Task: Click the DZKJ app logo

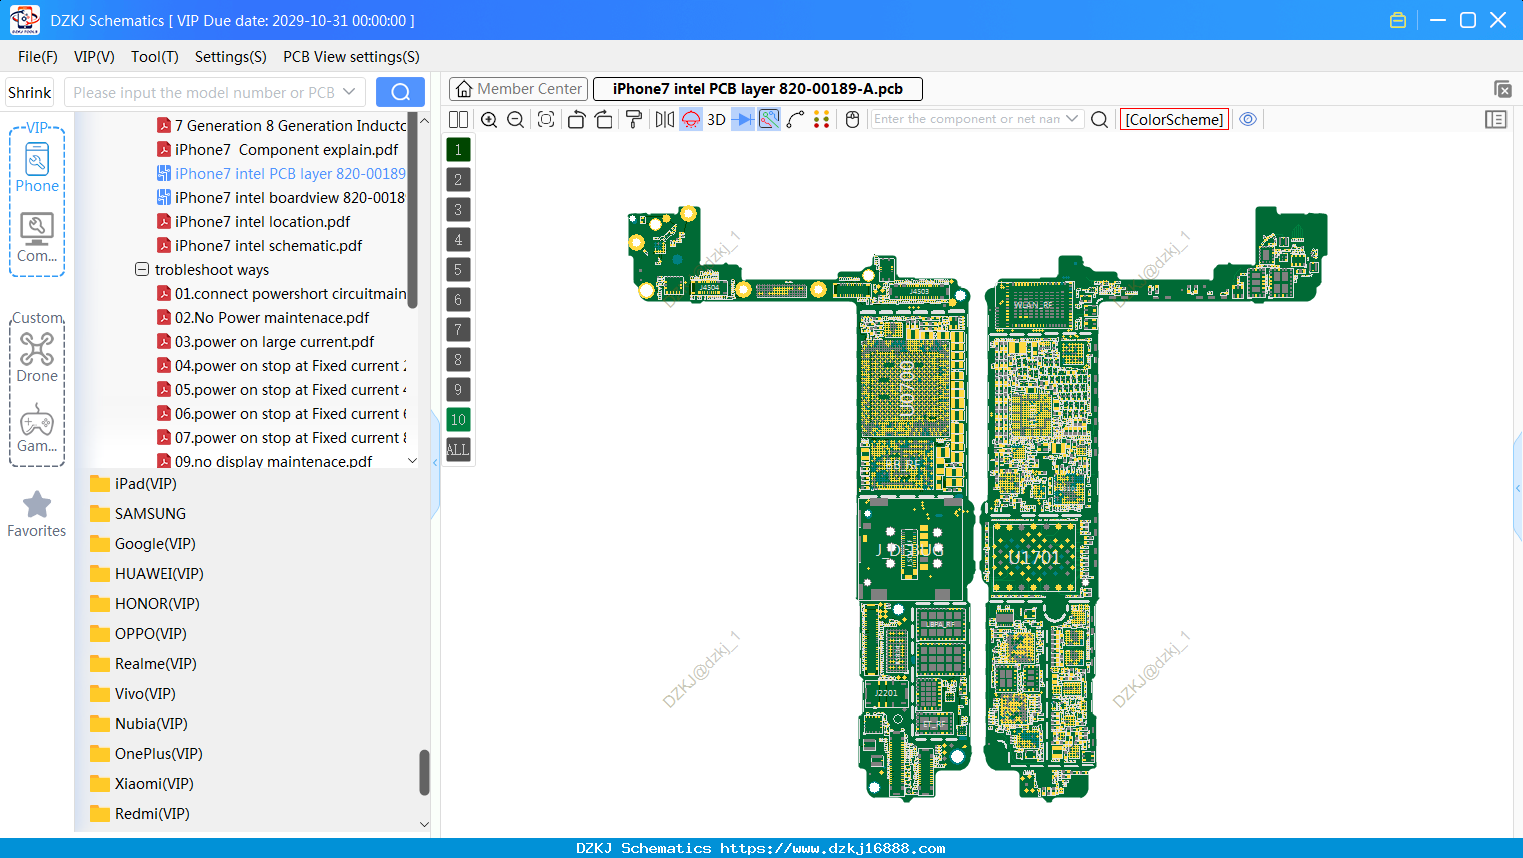Action: coord(24,20)
